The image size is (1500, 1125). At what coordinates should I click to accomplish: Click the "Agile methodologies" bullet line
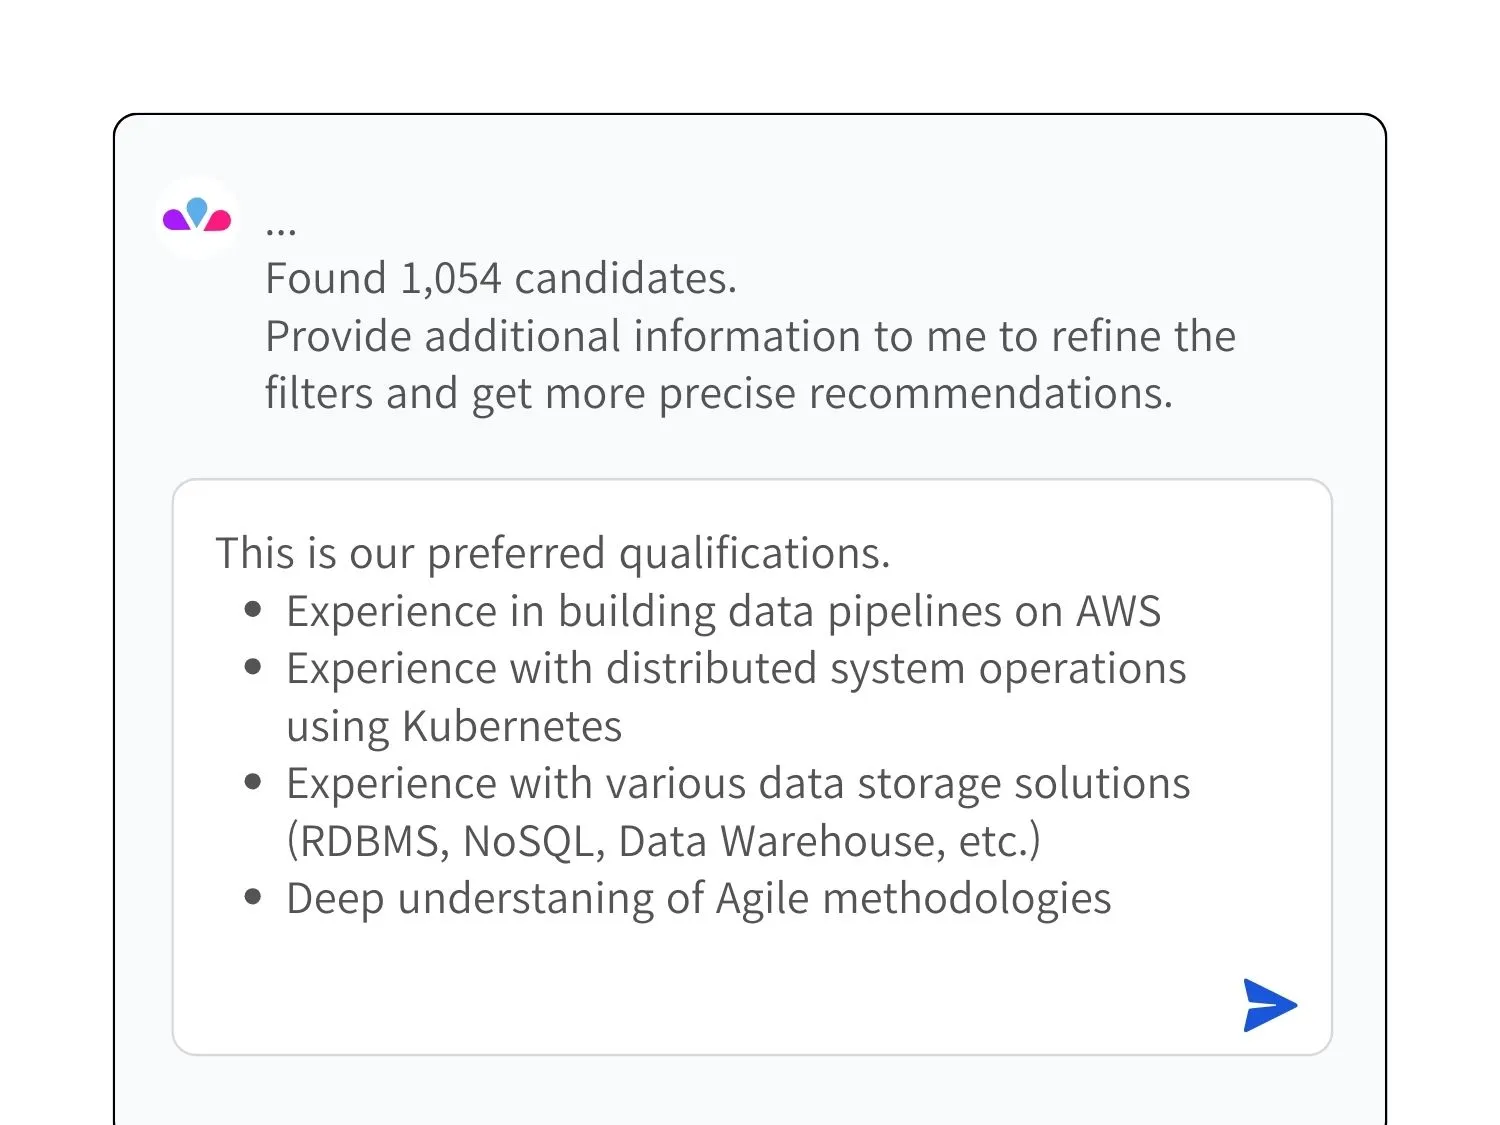pyautogui.click(x=698, y=899)
